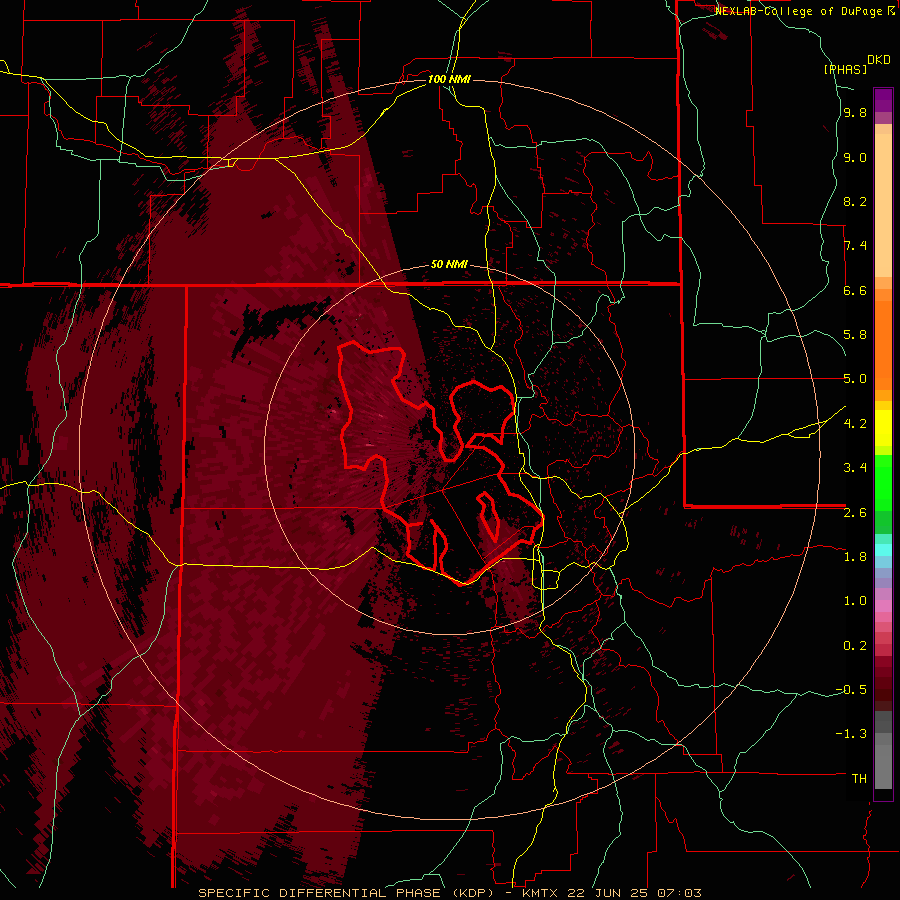Image resolution: width=900 pixels, height=900 pixels.
Task: Click the 100 NMI range ring label
Action: (x=449, y=79)
